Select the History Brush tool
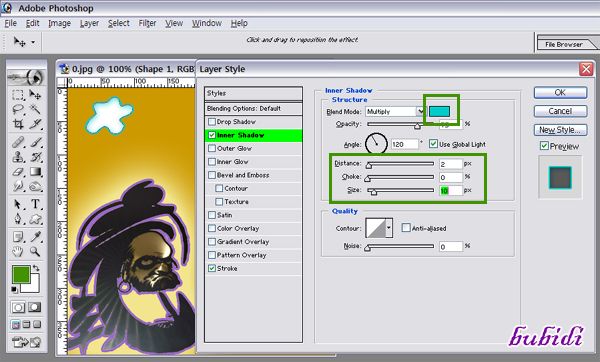The image size is (600, 362). [x=35, y=157]
